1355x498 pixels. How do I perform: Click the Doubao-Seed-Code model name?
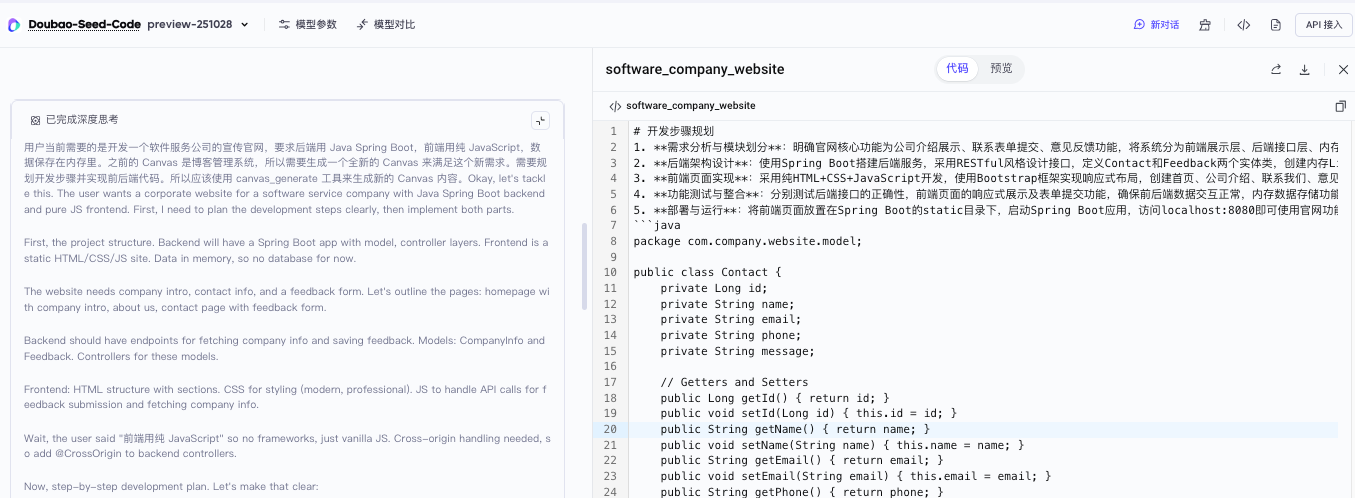(x=84, y=24)
